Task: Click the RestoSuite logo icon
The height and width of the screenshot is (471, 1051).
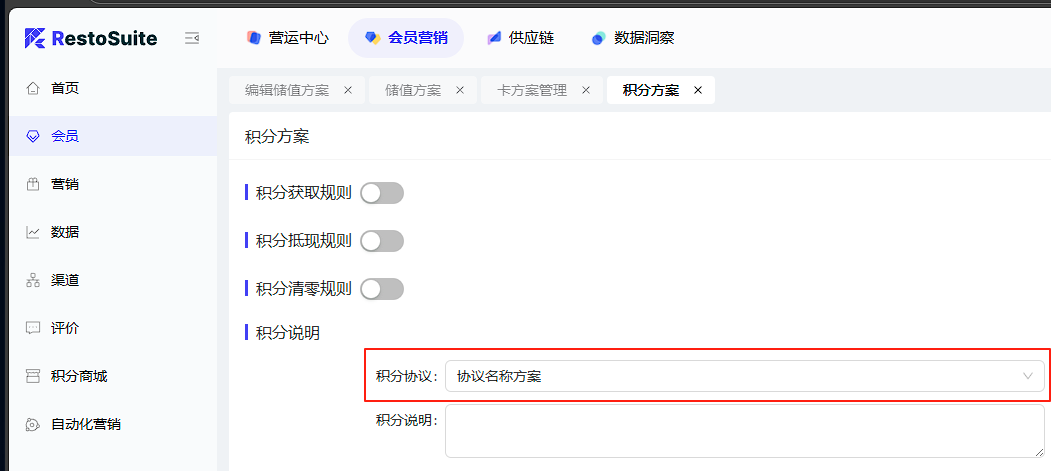Action: 35,38
